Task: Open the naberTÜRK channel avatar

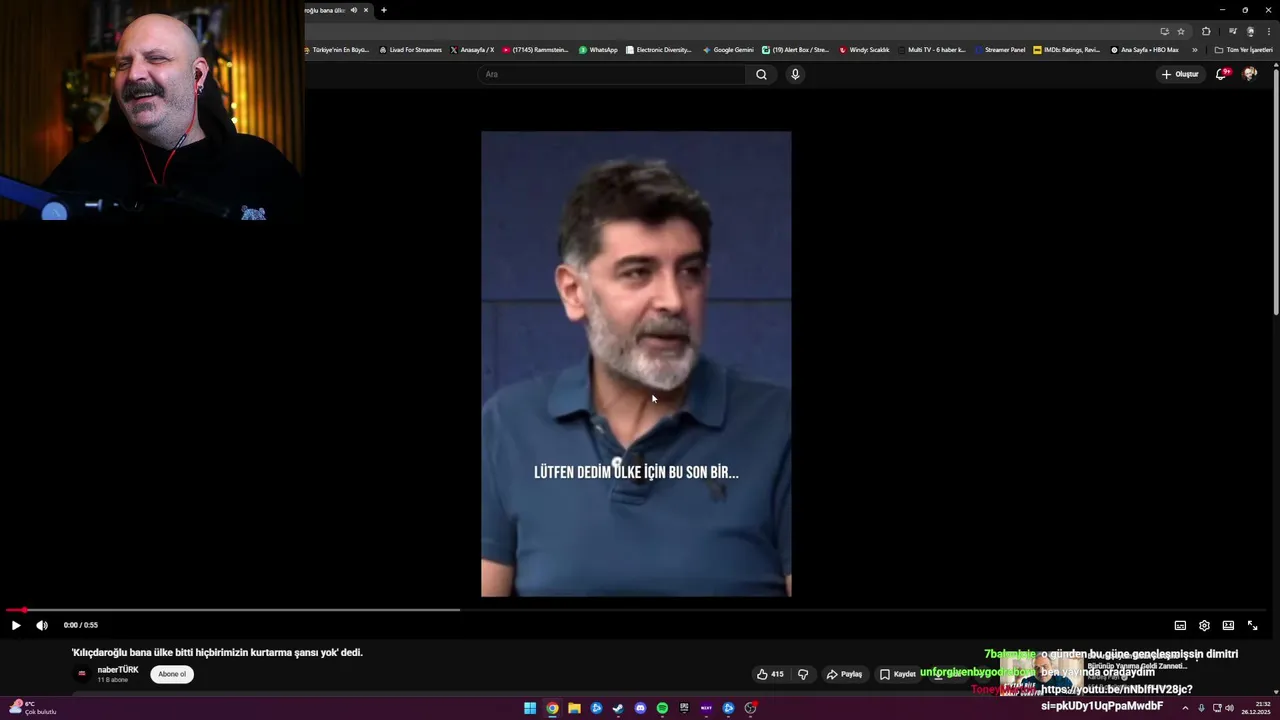Action: point(83,674)
